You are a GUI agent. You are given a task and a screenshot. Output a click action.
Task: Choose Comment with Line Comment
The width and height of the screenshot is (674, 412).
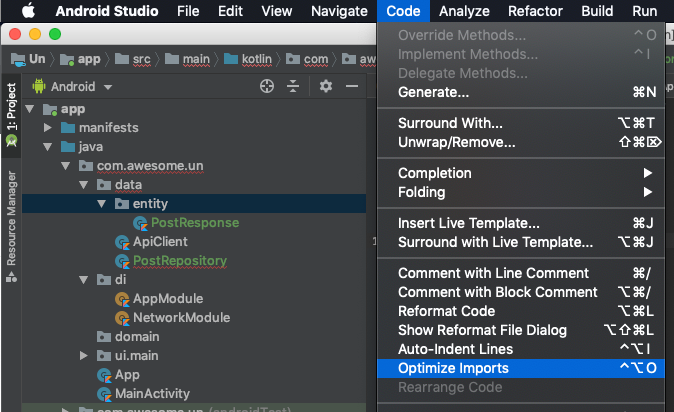coord(521,273)
